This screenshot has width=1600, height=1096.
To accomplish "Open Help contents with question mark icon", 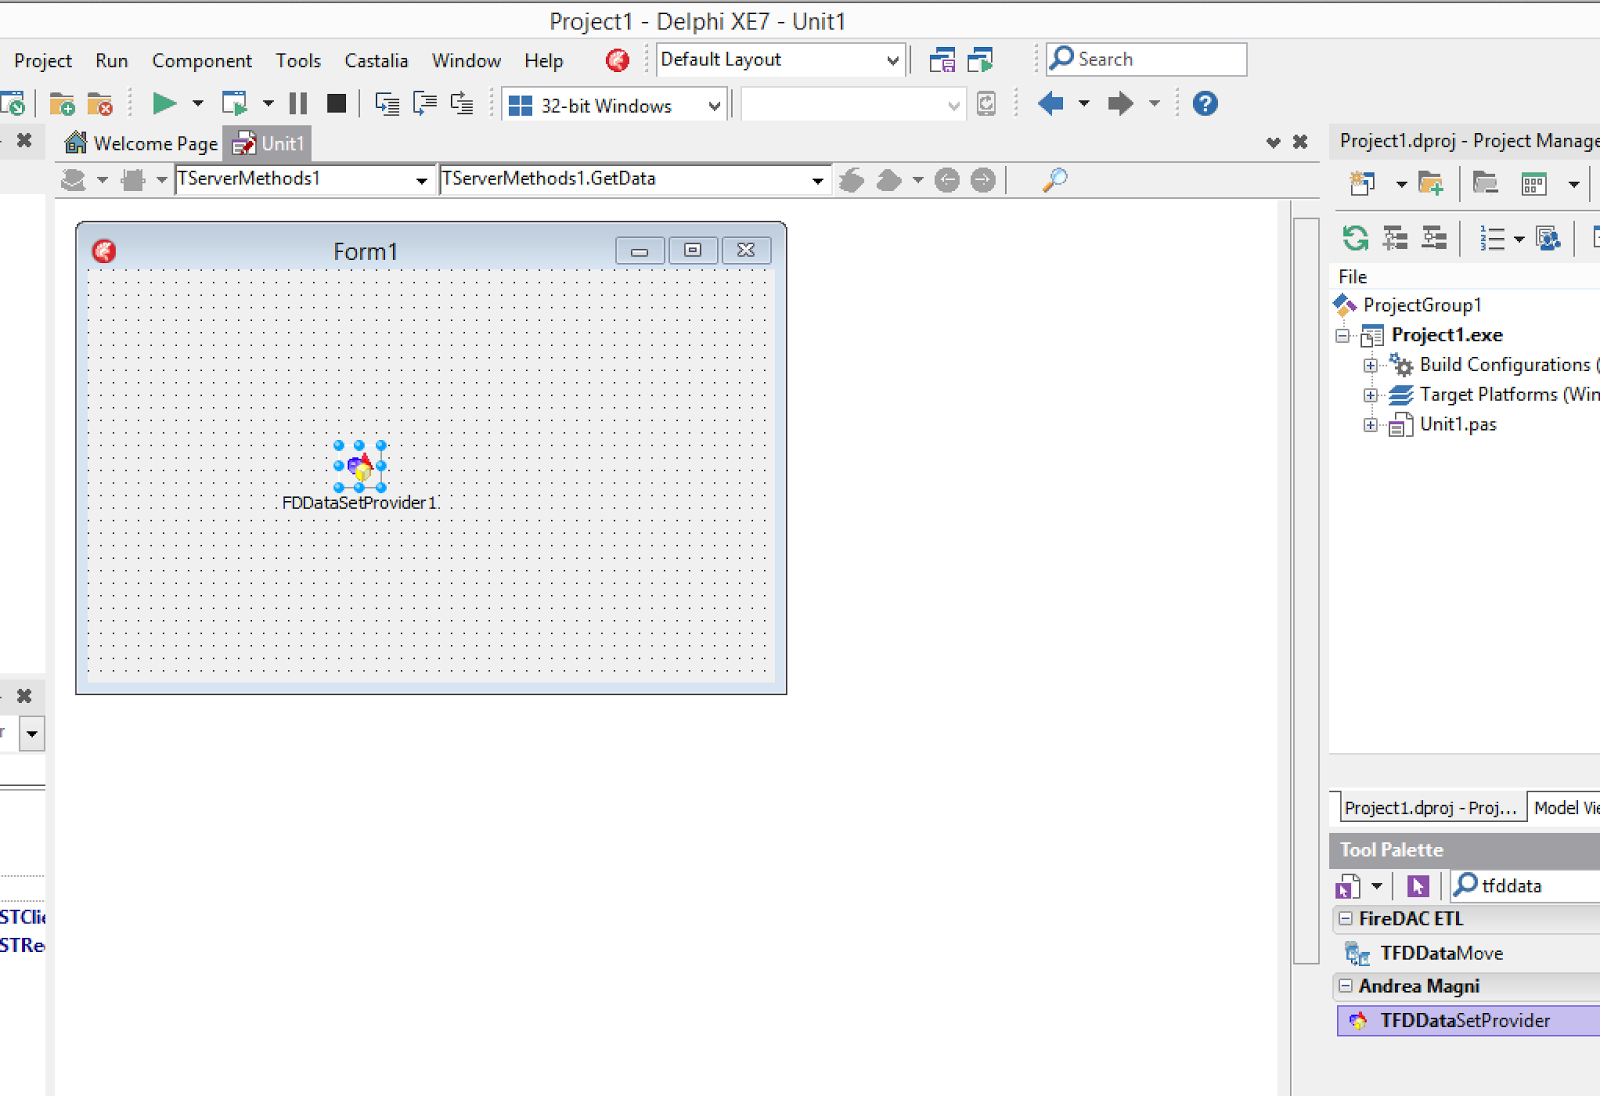I will pyautogui.click(x=1205, y=103).
